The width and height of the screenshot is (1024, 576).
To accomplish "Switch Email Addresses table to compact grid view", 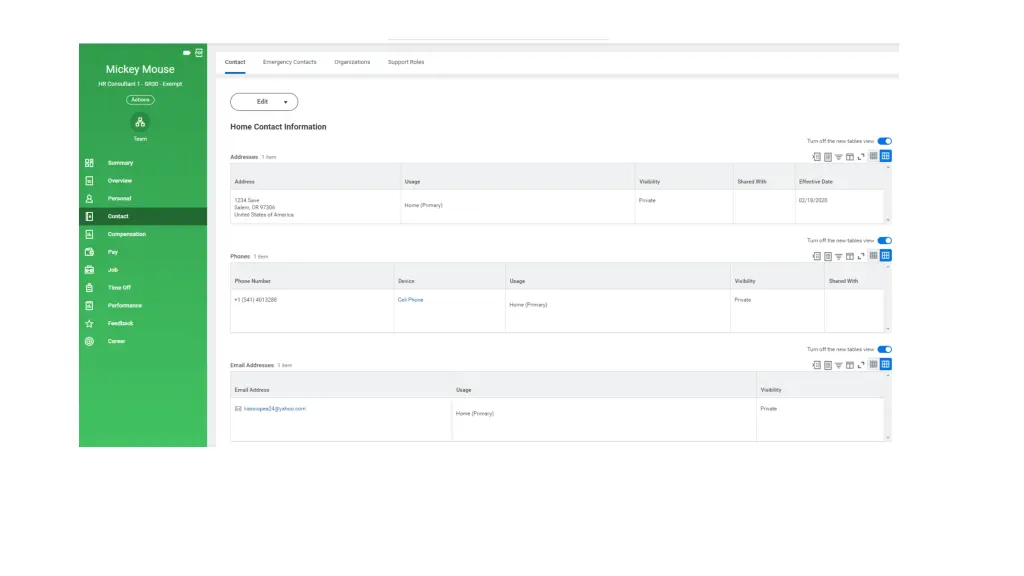I will click(x=873, y=364).
